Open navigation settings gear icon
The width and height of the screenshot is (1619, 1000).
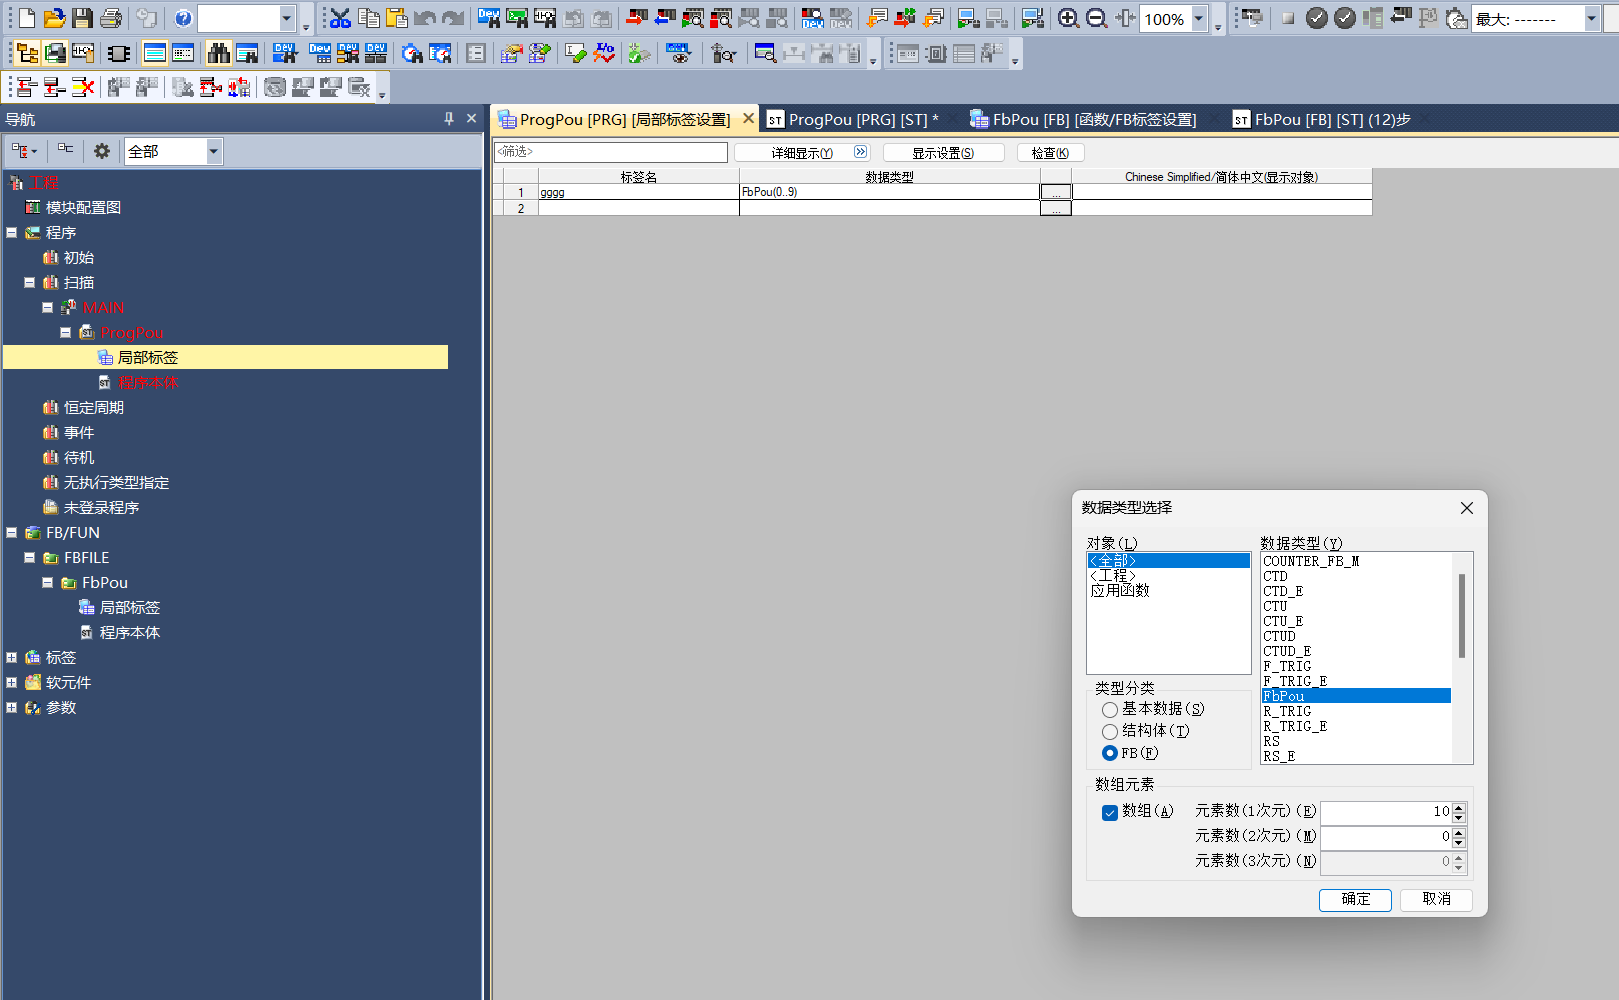102,151
